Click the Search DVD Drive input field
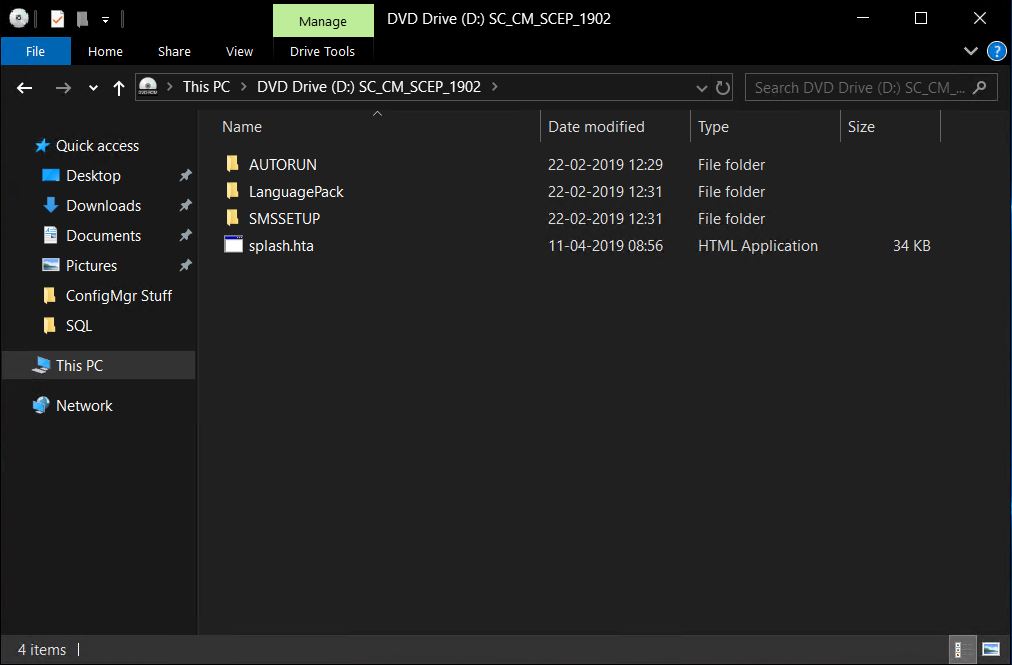 pos(858,87)
